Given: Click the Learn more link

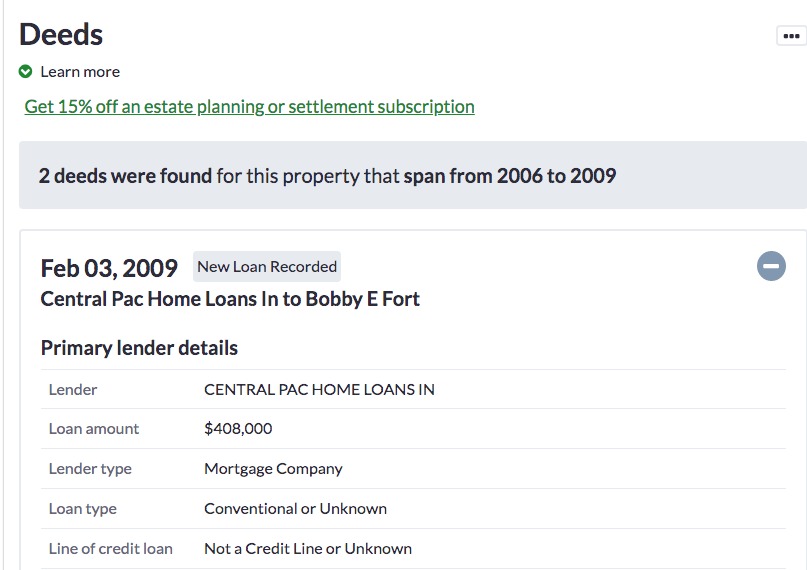Looking at the screenshot, I should [80, 72].
